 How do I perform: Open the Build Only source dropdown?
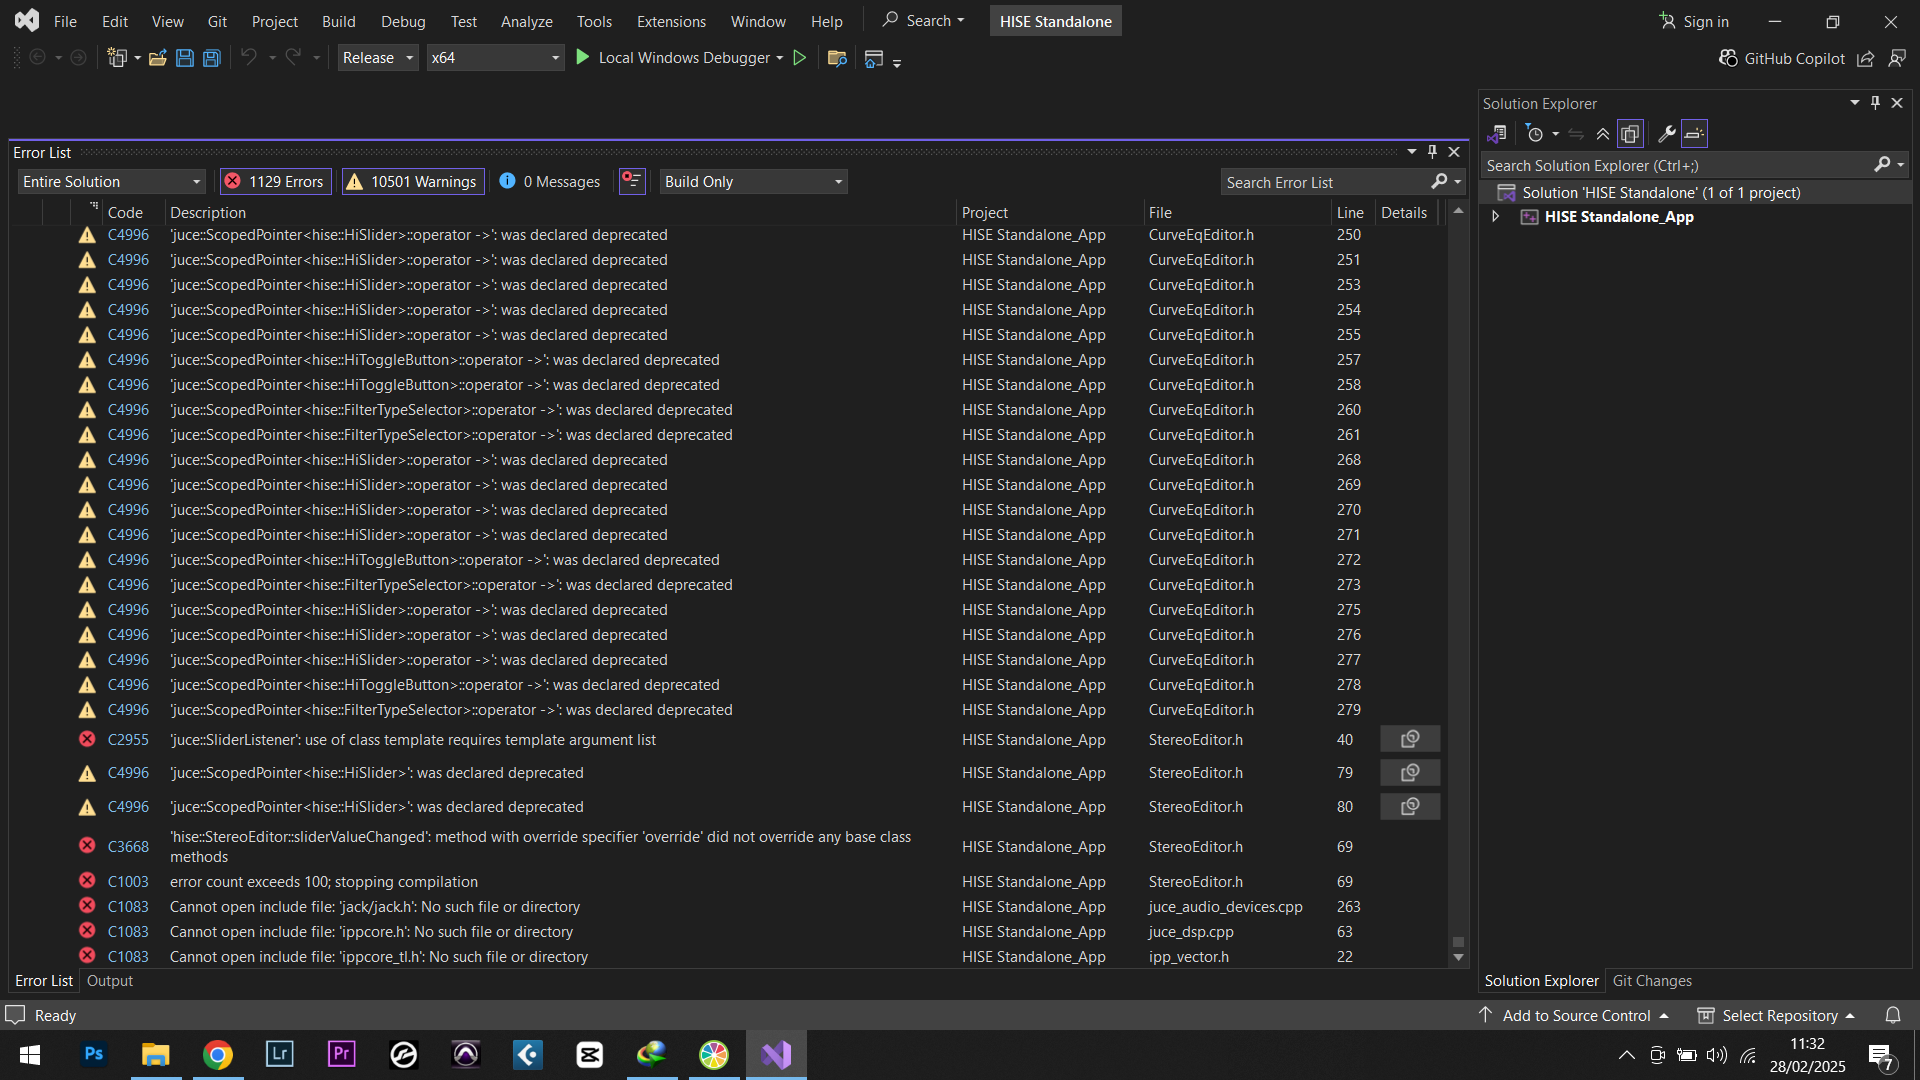coord(753,181)
